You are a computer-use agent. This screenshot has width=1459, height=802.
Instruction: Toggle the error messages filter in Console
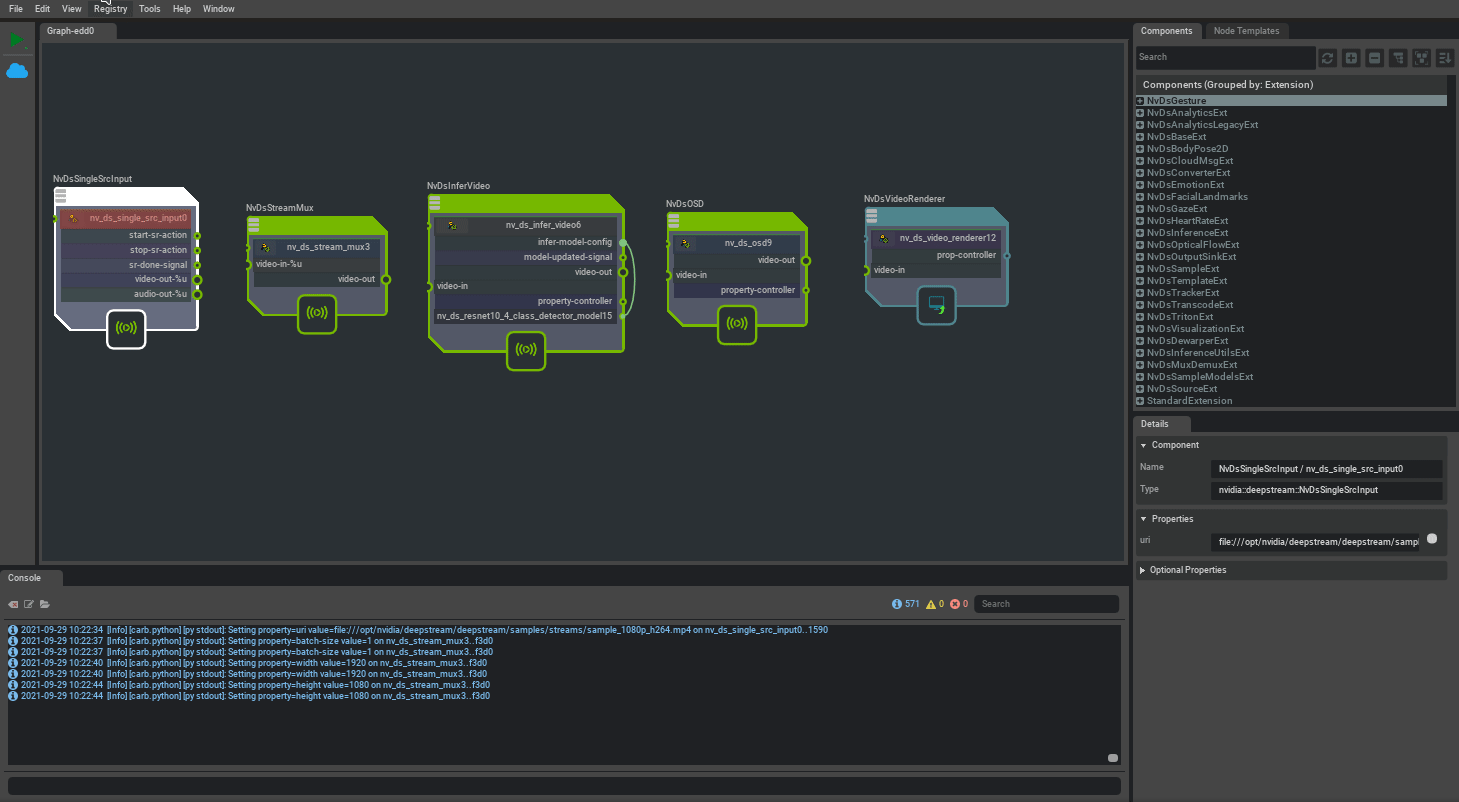pos(959,604)
